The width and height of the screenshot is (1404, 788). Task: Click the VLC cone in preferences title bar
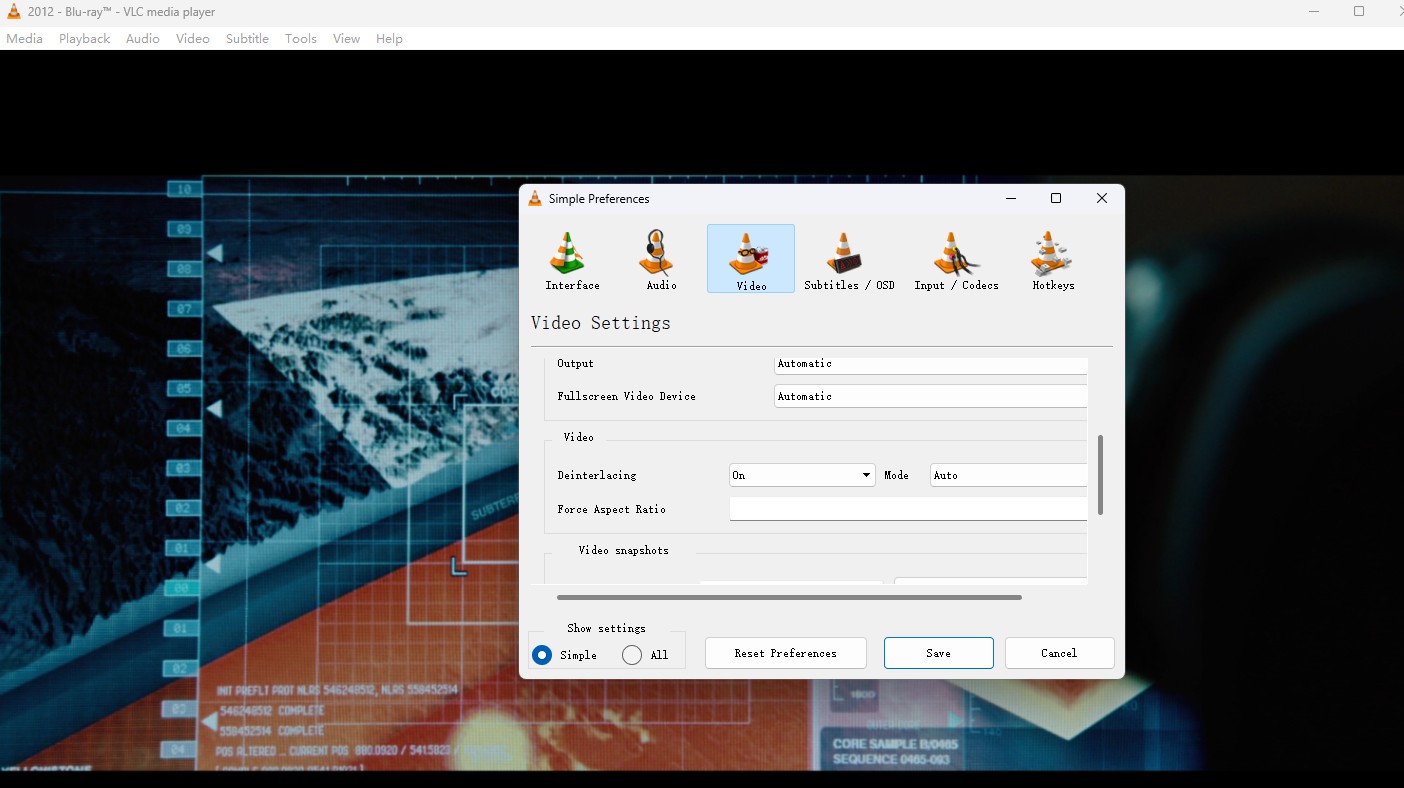pos(534,198)
